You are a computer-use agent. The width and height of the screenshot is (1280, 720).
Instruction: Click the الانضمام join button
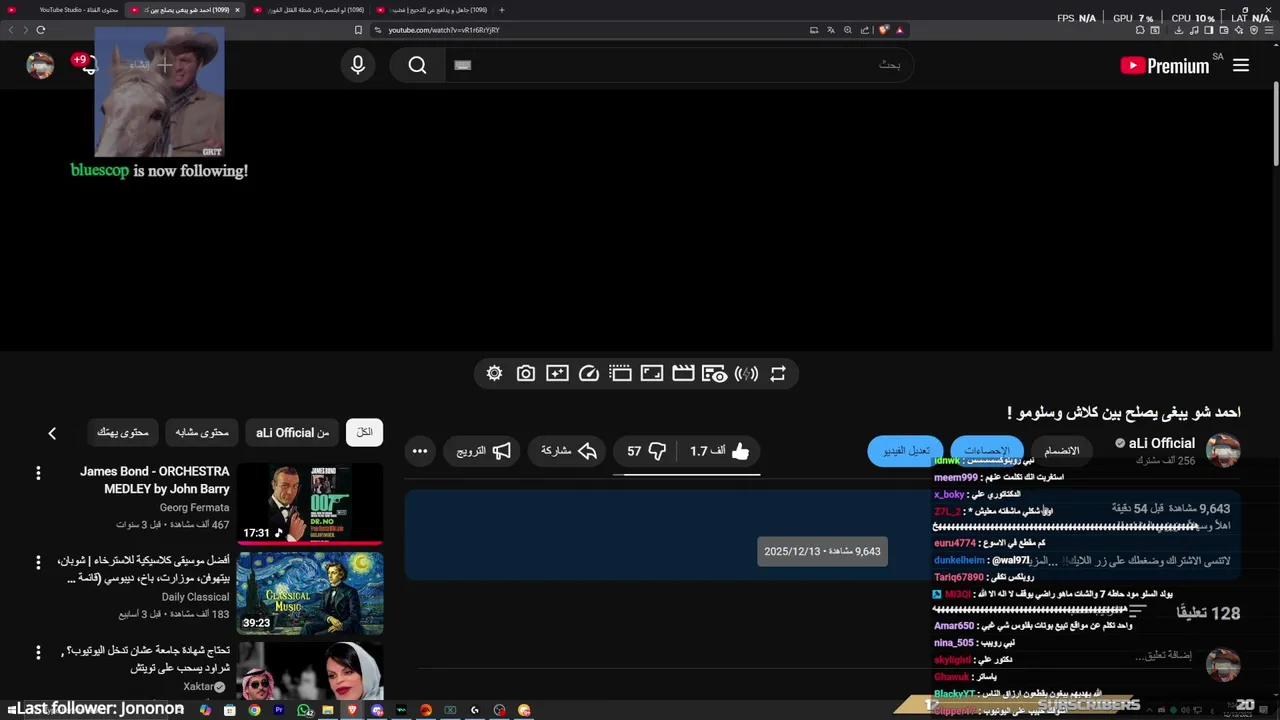pos(1062,451)
